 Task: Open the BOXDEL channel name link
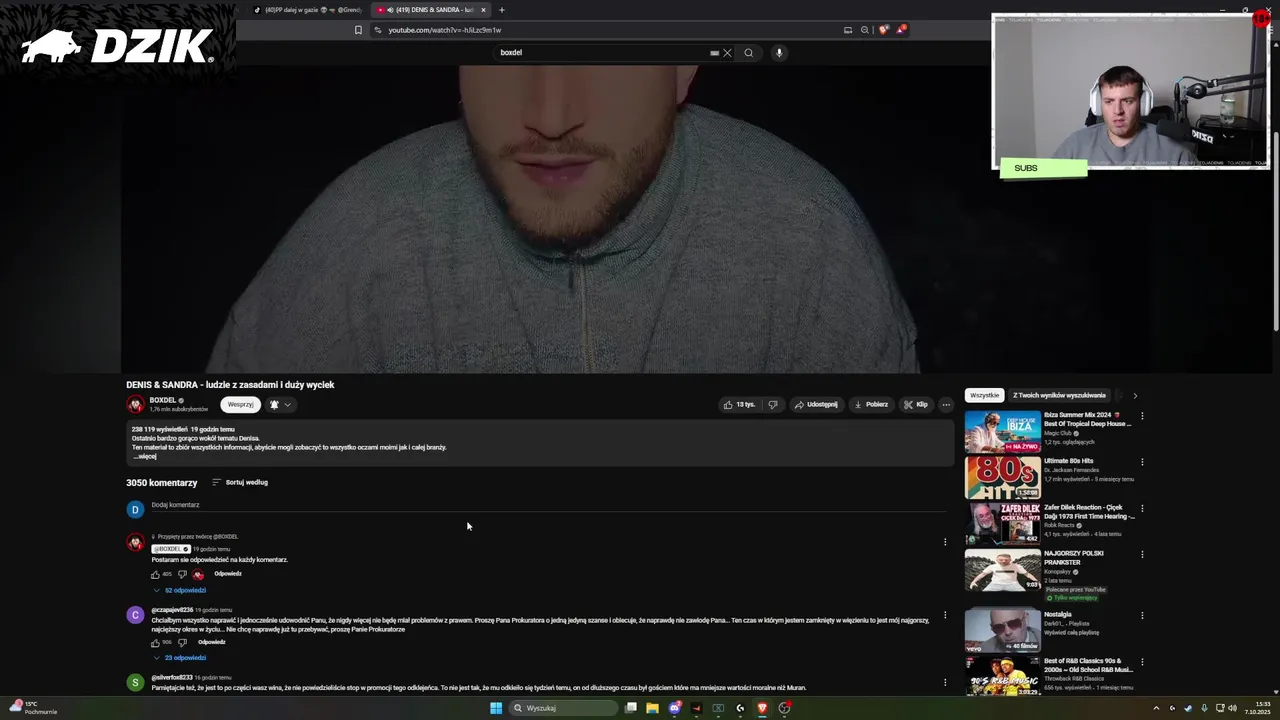click(162, 400)
